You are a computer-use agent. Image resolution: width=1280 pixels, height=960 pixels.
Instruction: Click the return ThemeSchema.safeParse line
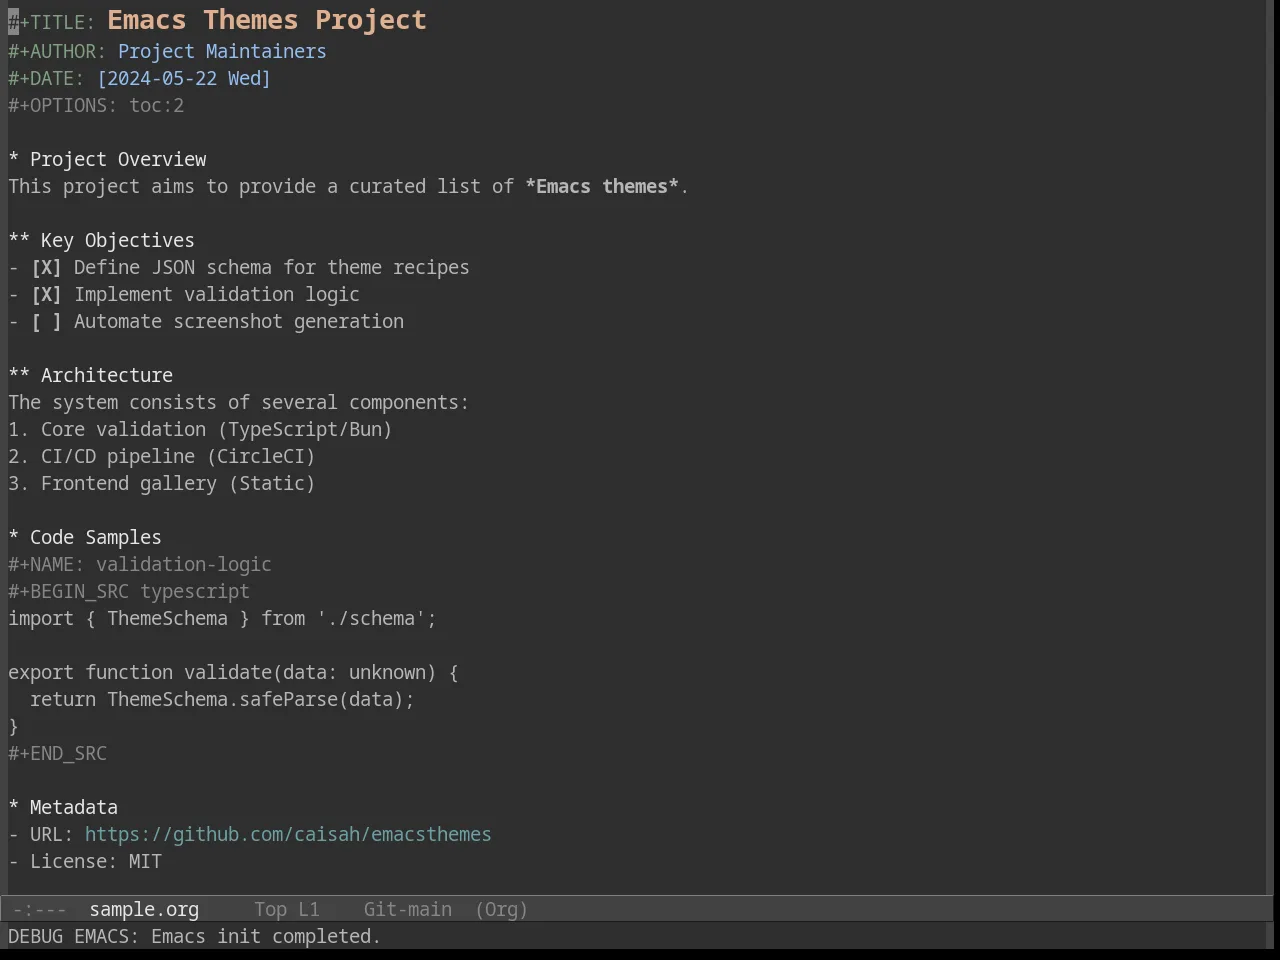[222, 700]
